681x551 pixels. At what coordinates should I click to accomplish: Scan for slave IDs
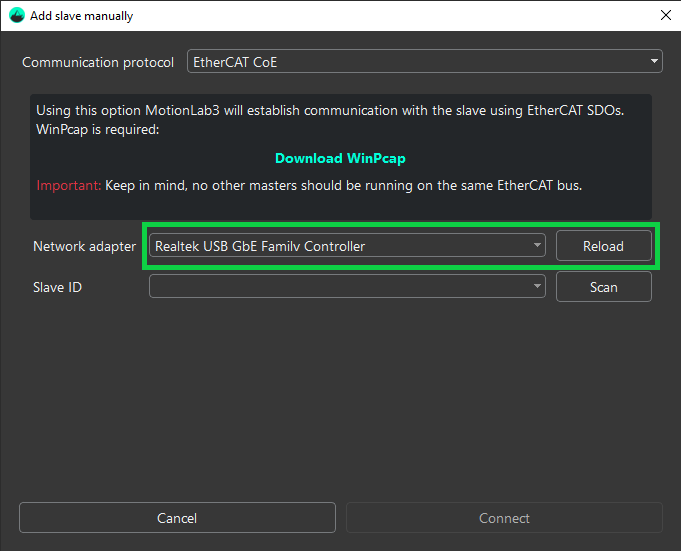(603, 287)
